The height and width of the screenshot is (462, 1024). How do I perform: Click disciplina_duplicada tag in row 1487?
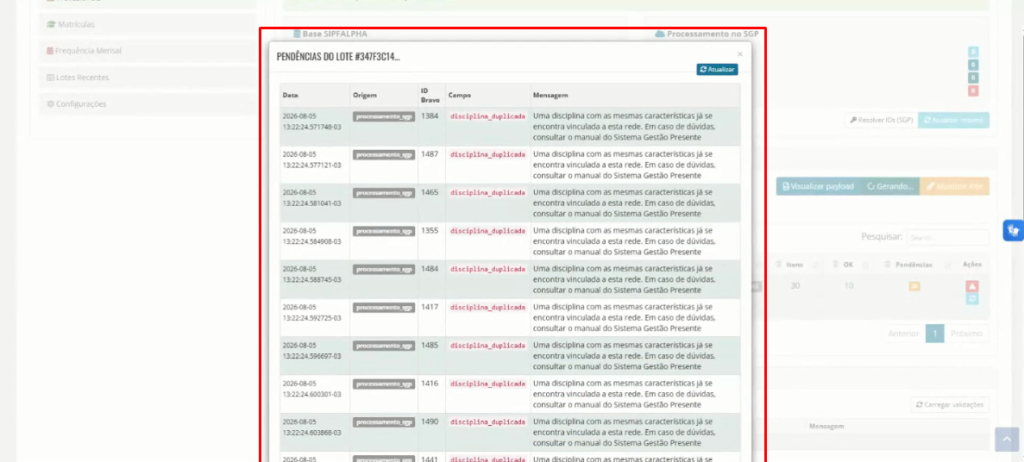coord(487,155)
